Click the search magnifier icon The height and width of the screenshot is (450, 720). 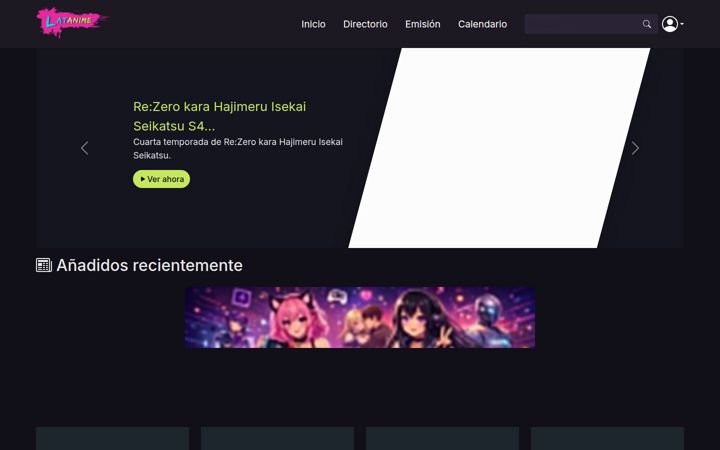pyautogui.click(x=647, y=24)
